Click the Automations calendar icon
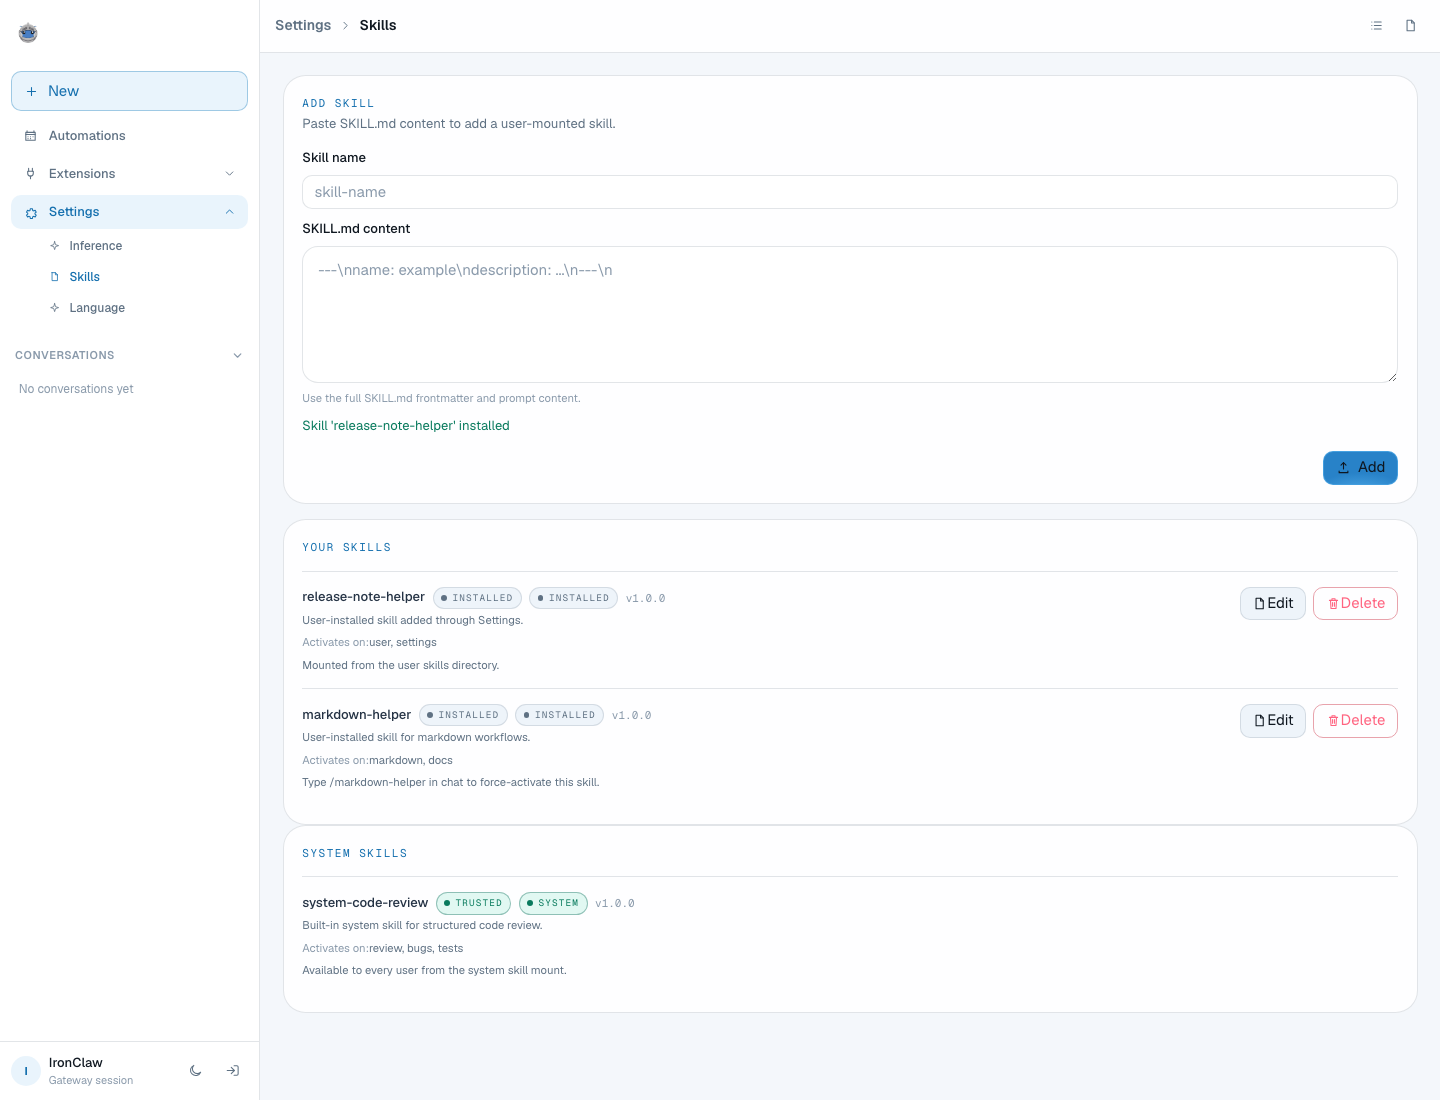1440x1100 pixels. (x=31, y=136)
